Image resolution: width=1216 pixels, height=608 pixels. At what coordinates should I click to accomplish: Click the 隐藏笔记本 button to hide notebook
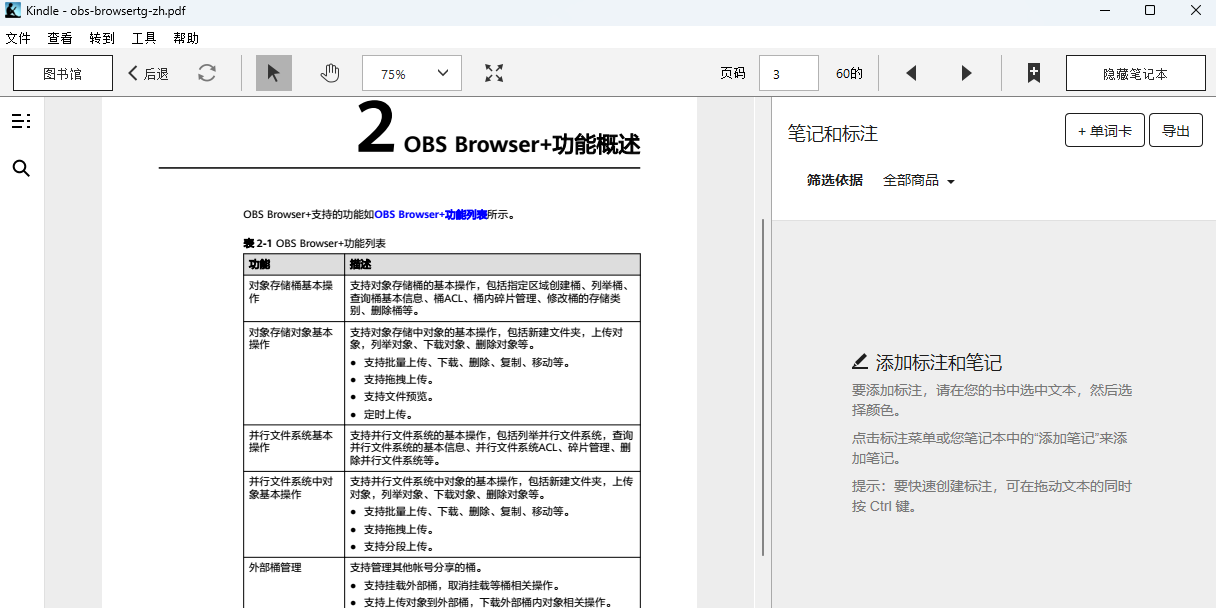(1135, 72)
